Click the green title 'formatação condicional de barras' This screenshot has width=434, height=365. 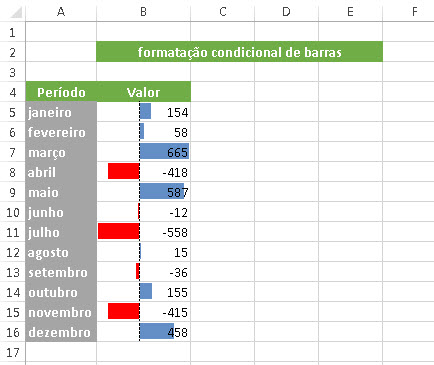[239, 52]
